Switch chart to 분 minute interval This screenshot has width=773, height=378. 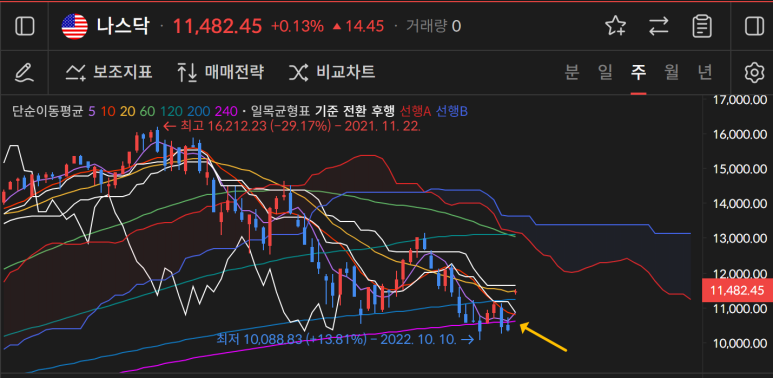click(571, 72)
